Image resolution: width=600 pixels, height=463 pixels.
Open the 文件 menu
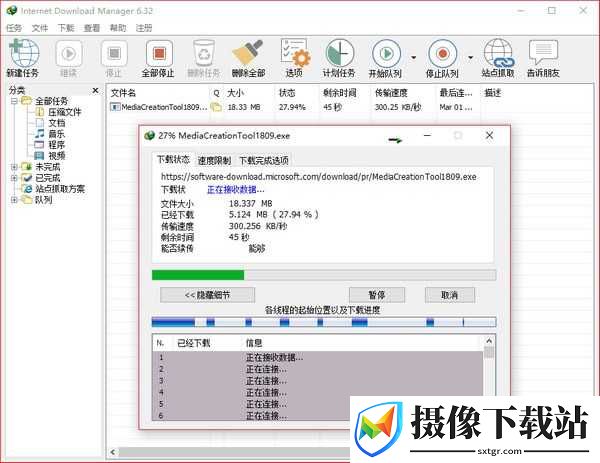pos(40,28)
